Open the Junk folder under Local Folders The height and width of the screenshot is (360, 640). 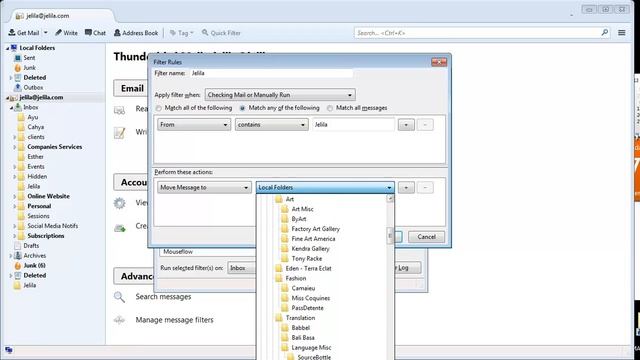click(x=29, y=68)
